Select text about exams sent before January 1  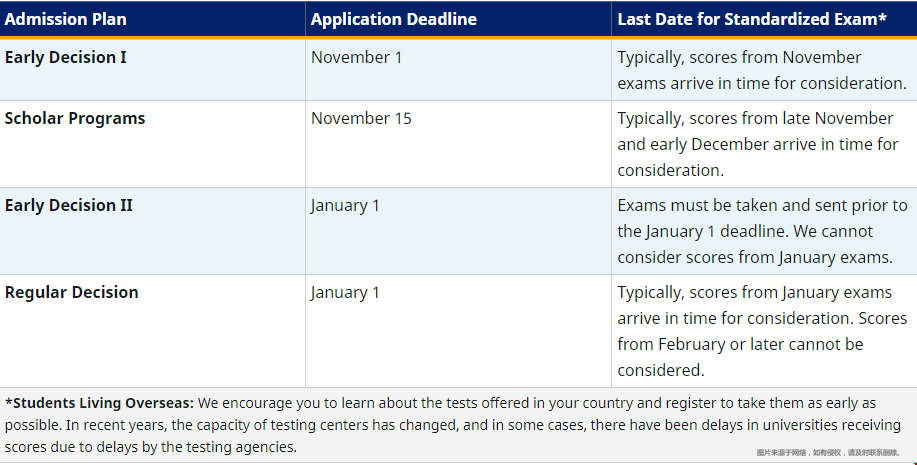[762, 218]
